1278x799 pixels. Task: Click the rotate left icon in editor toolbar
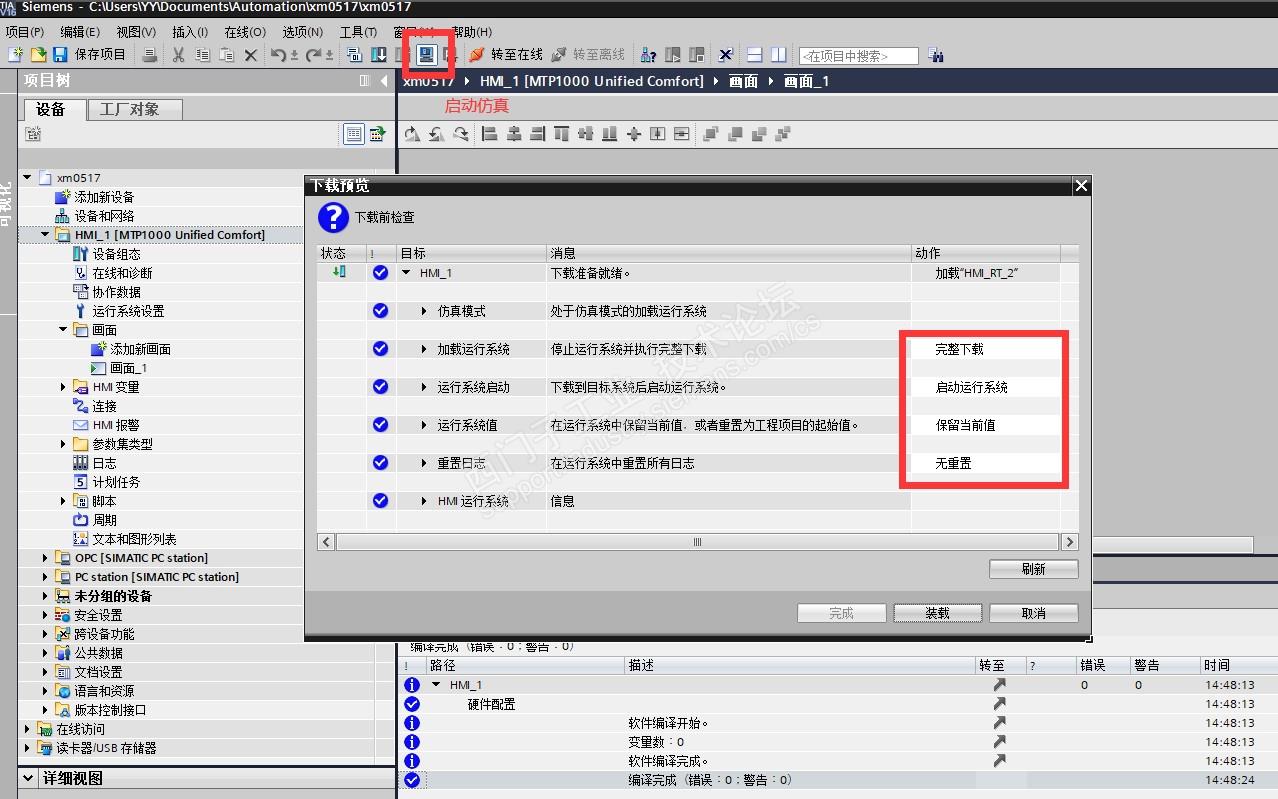point(436,134)
